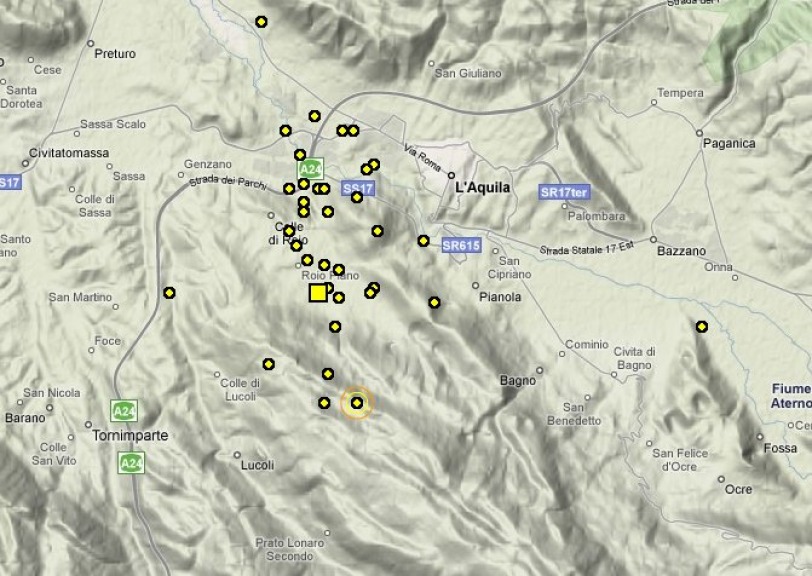Click the green A24 shield near Genzano
The image size is (812, 576).
310,169
